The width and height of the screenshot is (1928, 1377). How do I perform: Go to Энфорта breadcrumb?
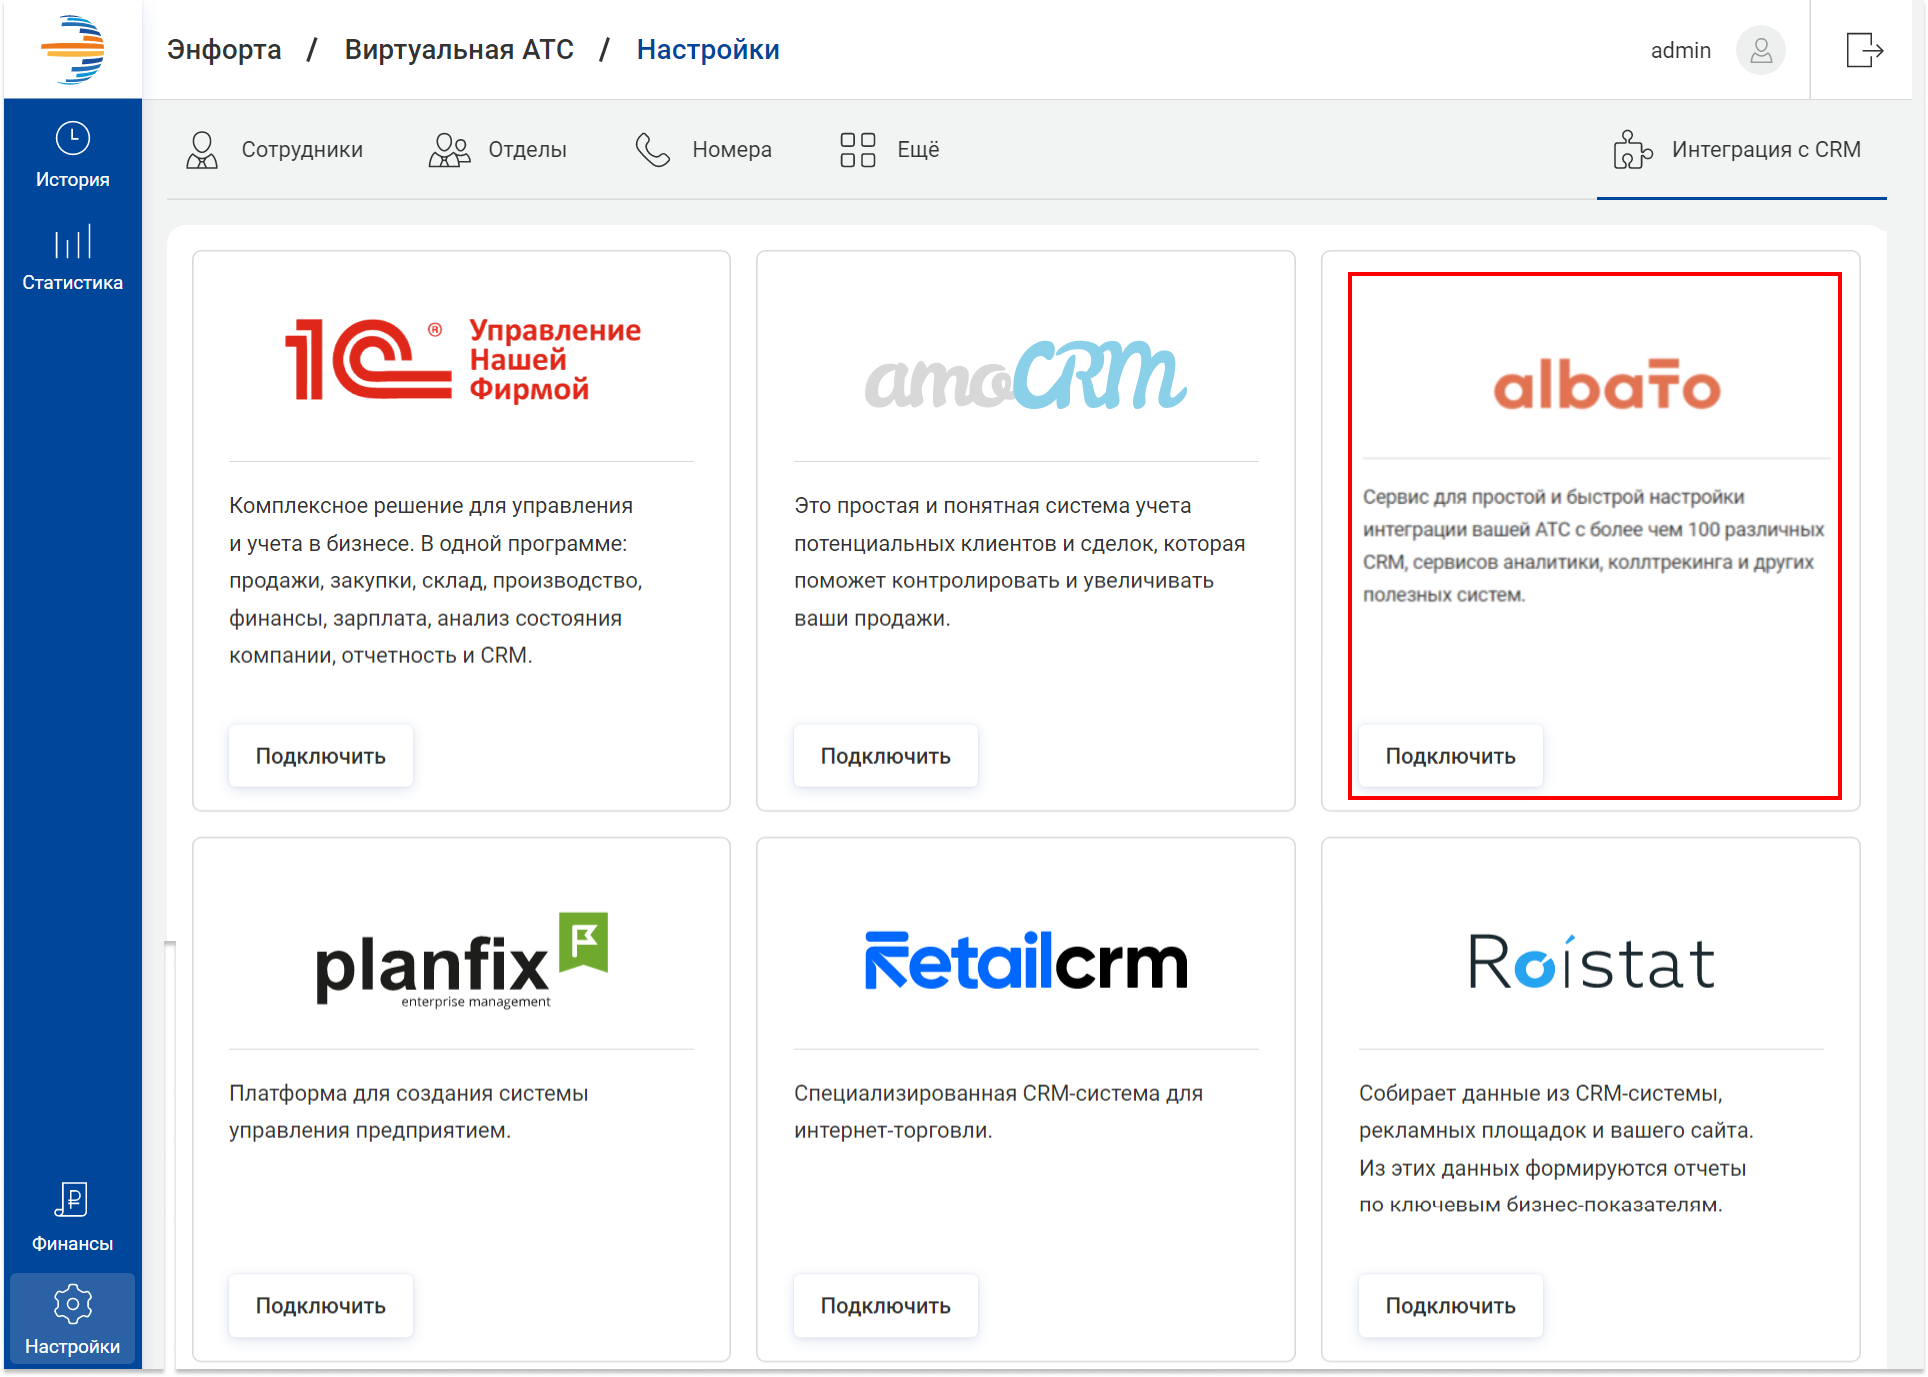224,50
